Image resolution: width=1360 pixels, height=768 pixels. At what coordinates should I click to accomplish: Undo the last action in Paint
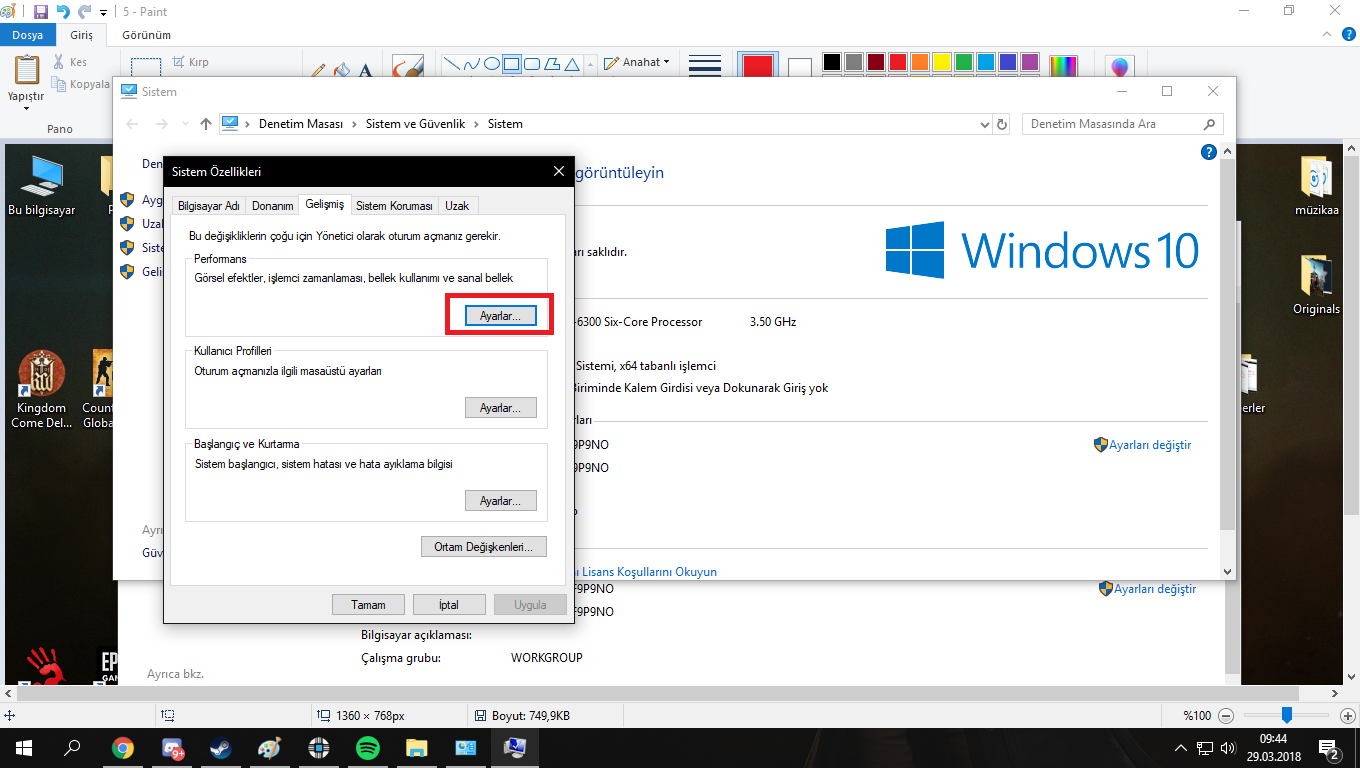pyautogui.click(x=63, y=12)
